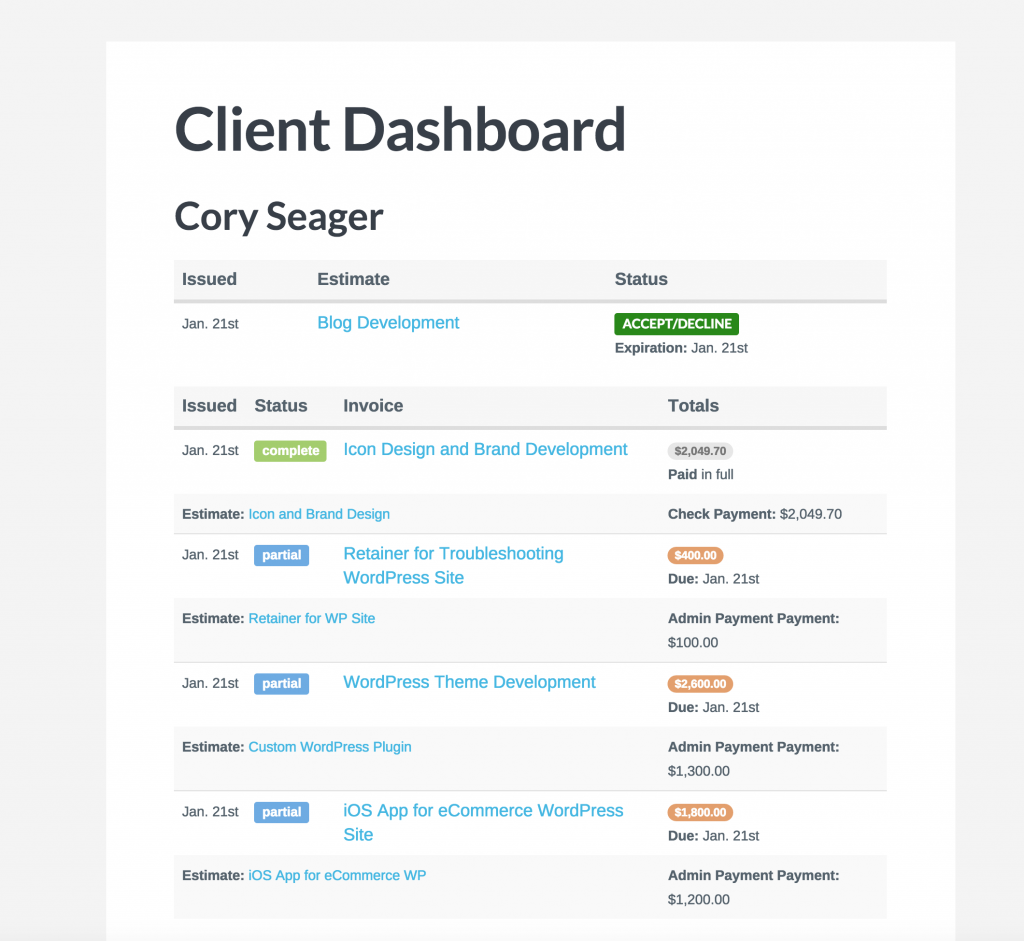Open the Blog Development estimate link

tap(388, 323)
